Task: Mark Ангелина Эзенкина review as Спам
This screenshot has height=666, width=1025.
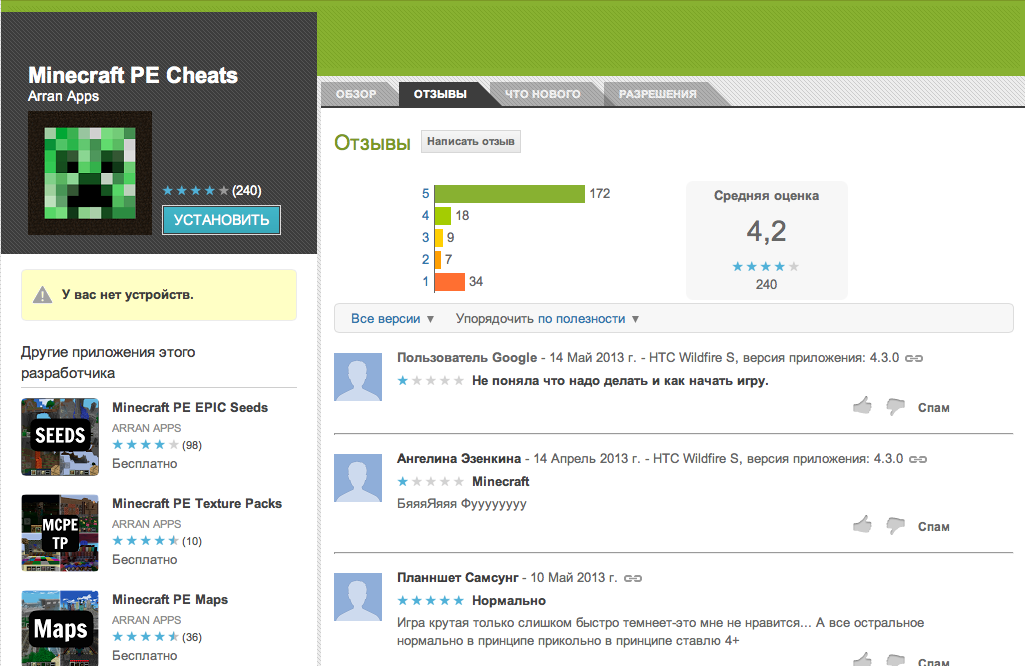Action: pos(933,527)
